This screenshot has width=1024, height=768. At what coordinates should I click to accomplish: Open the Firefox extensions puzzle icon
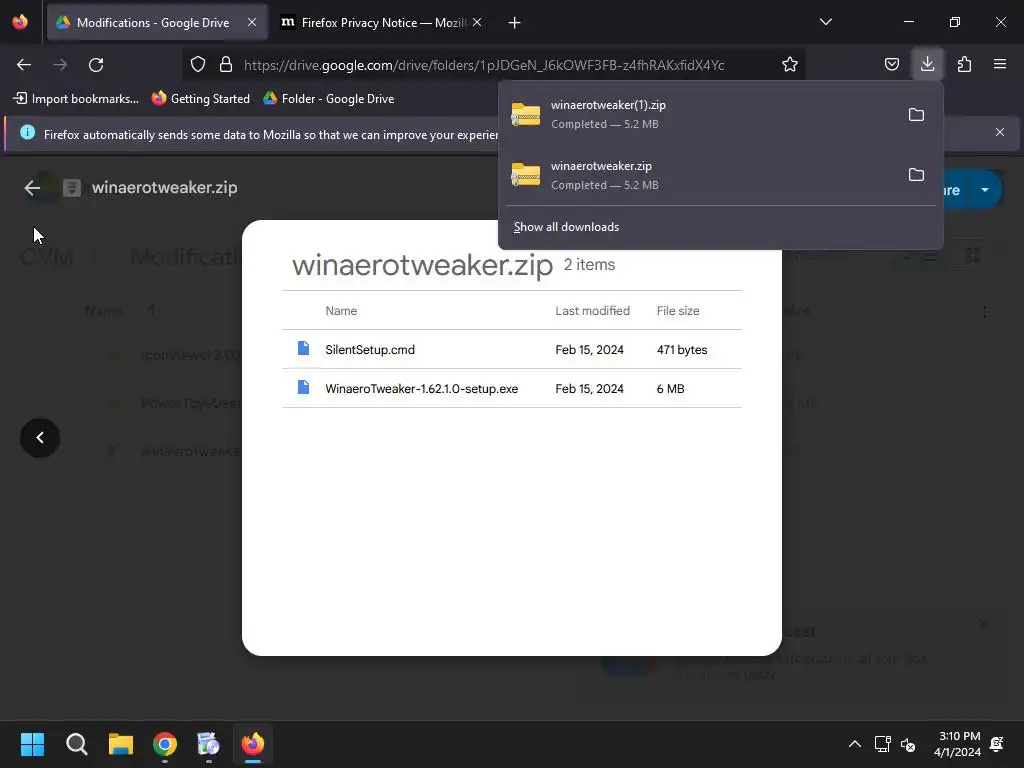click(x=964, y=64)
